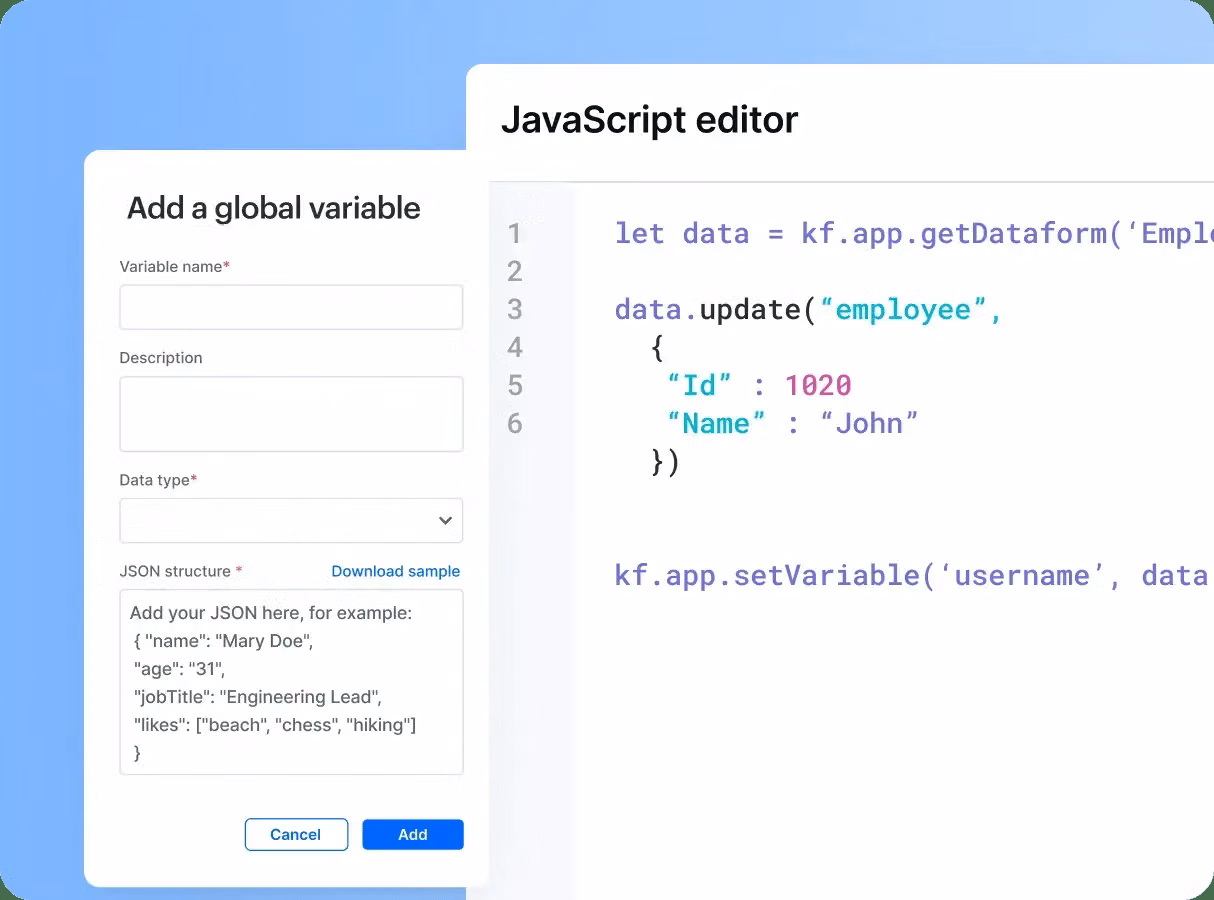Click the Variable name input field
1214x900 pixels.
click(x=291, y=307)
